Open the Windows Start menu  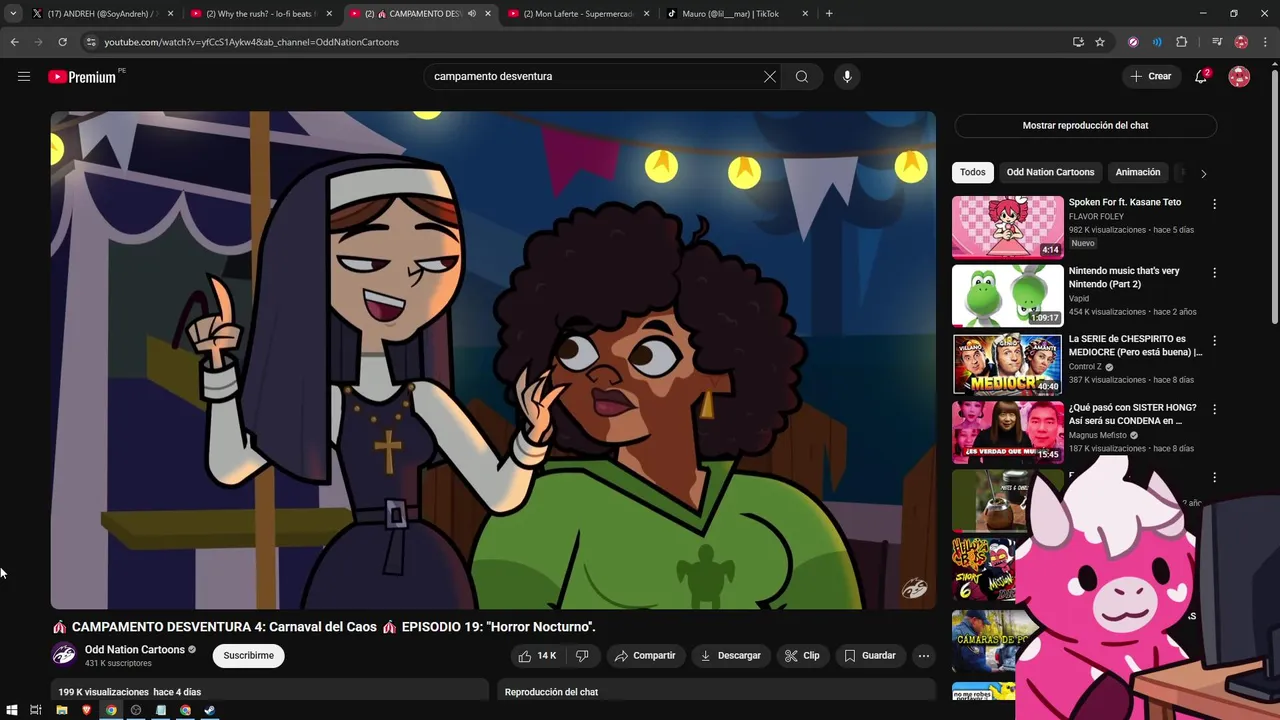point(11,710)
